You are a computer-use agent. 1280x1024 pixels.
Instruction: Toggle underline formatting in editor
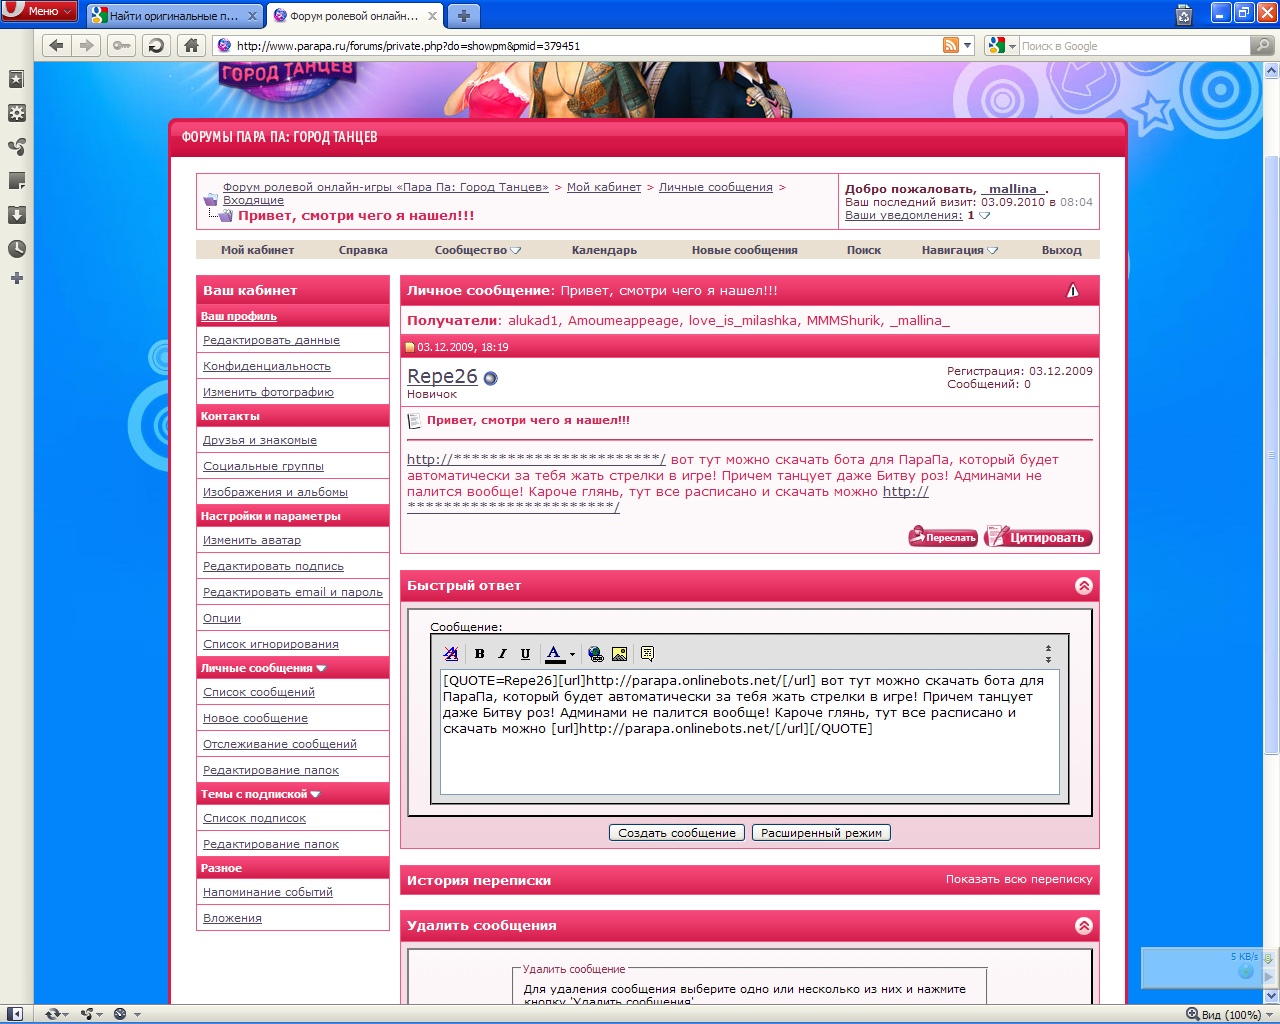point(525,654)
